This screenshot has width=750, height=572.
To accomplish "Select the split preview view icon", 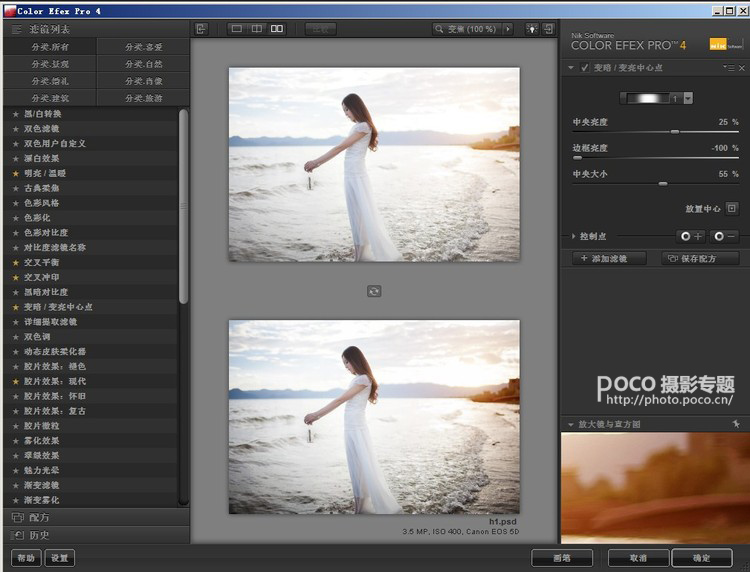I will point(257,29).
